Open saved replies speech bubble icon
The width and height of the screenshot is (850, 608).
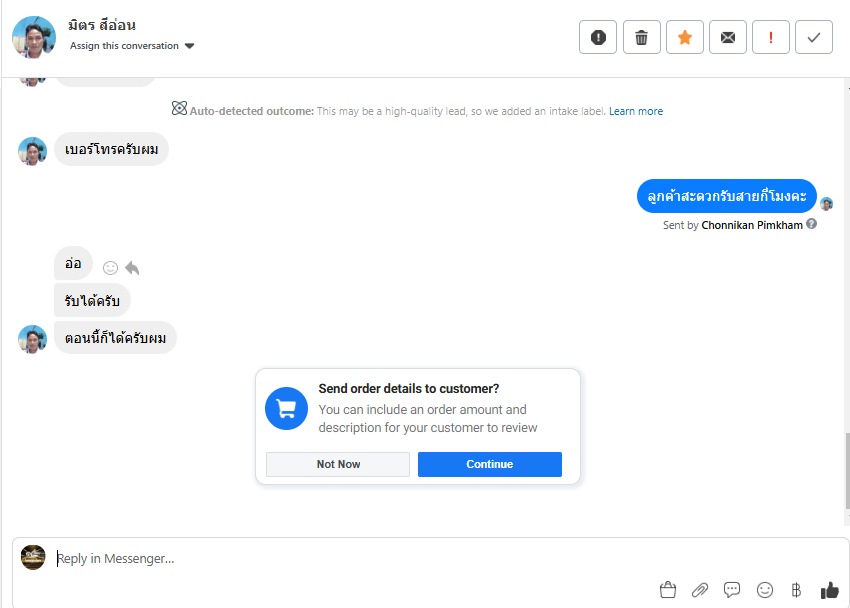tap(732, 590)
